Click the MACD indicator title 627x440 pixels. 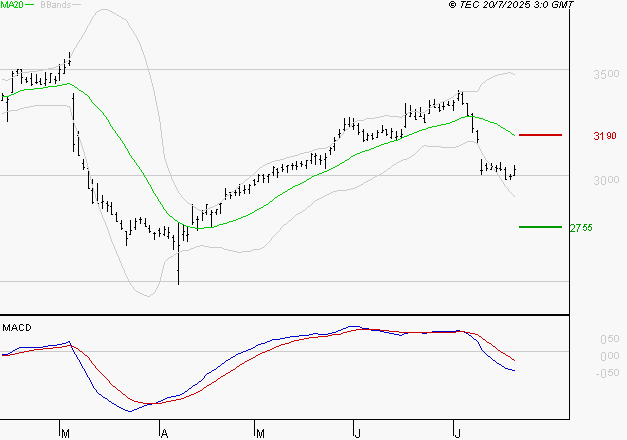click(x=17, y=328)
